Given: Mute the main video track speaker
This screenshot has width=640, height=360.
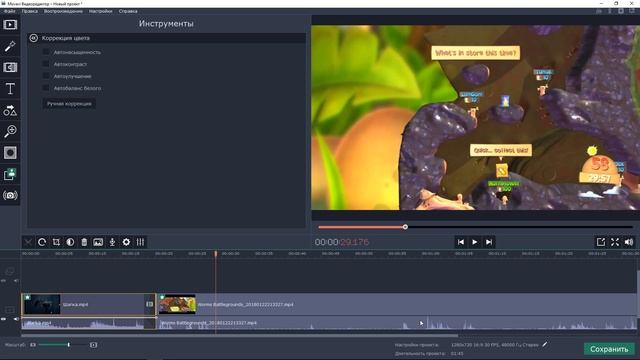Looking at the screenshot, I should (16, 319).
